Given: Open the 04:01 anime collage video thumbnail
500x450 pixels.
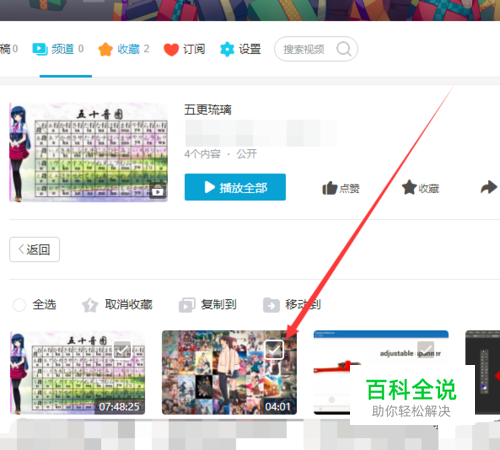Looking at the screenshot, I should (229, 372).
